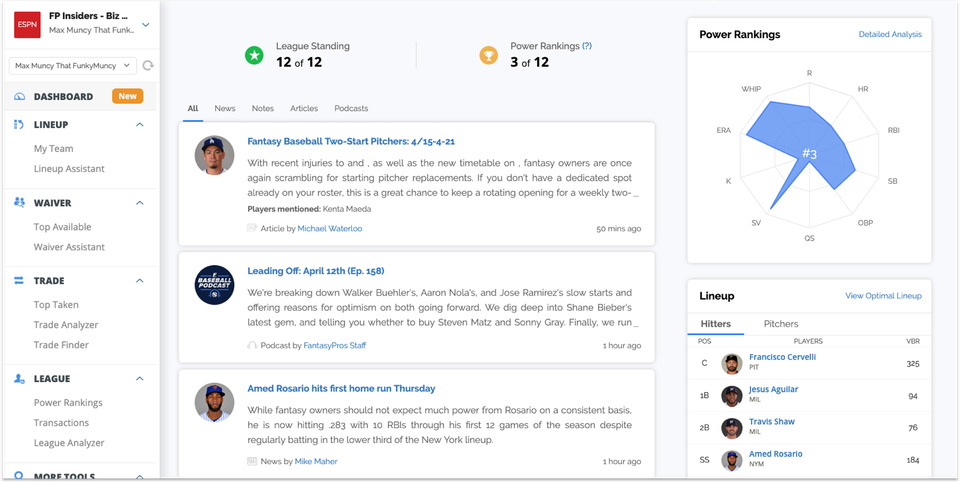Collapse the League section chevron
Image resolution: width=960 pixels, height=482 pixels.
coord(140,378)
